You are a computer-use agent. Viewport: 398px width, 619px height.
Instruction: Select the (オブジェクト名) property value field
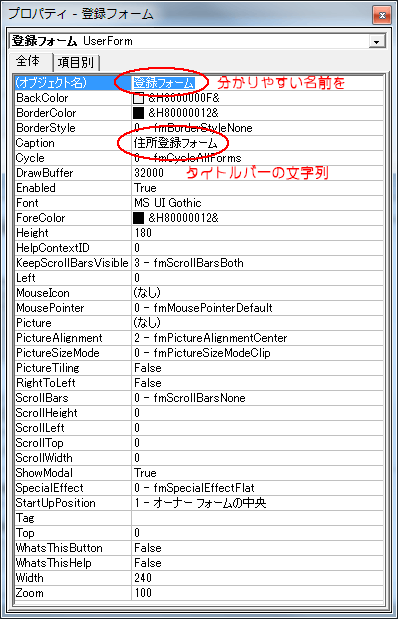coord(257,83)
